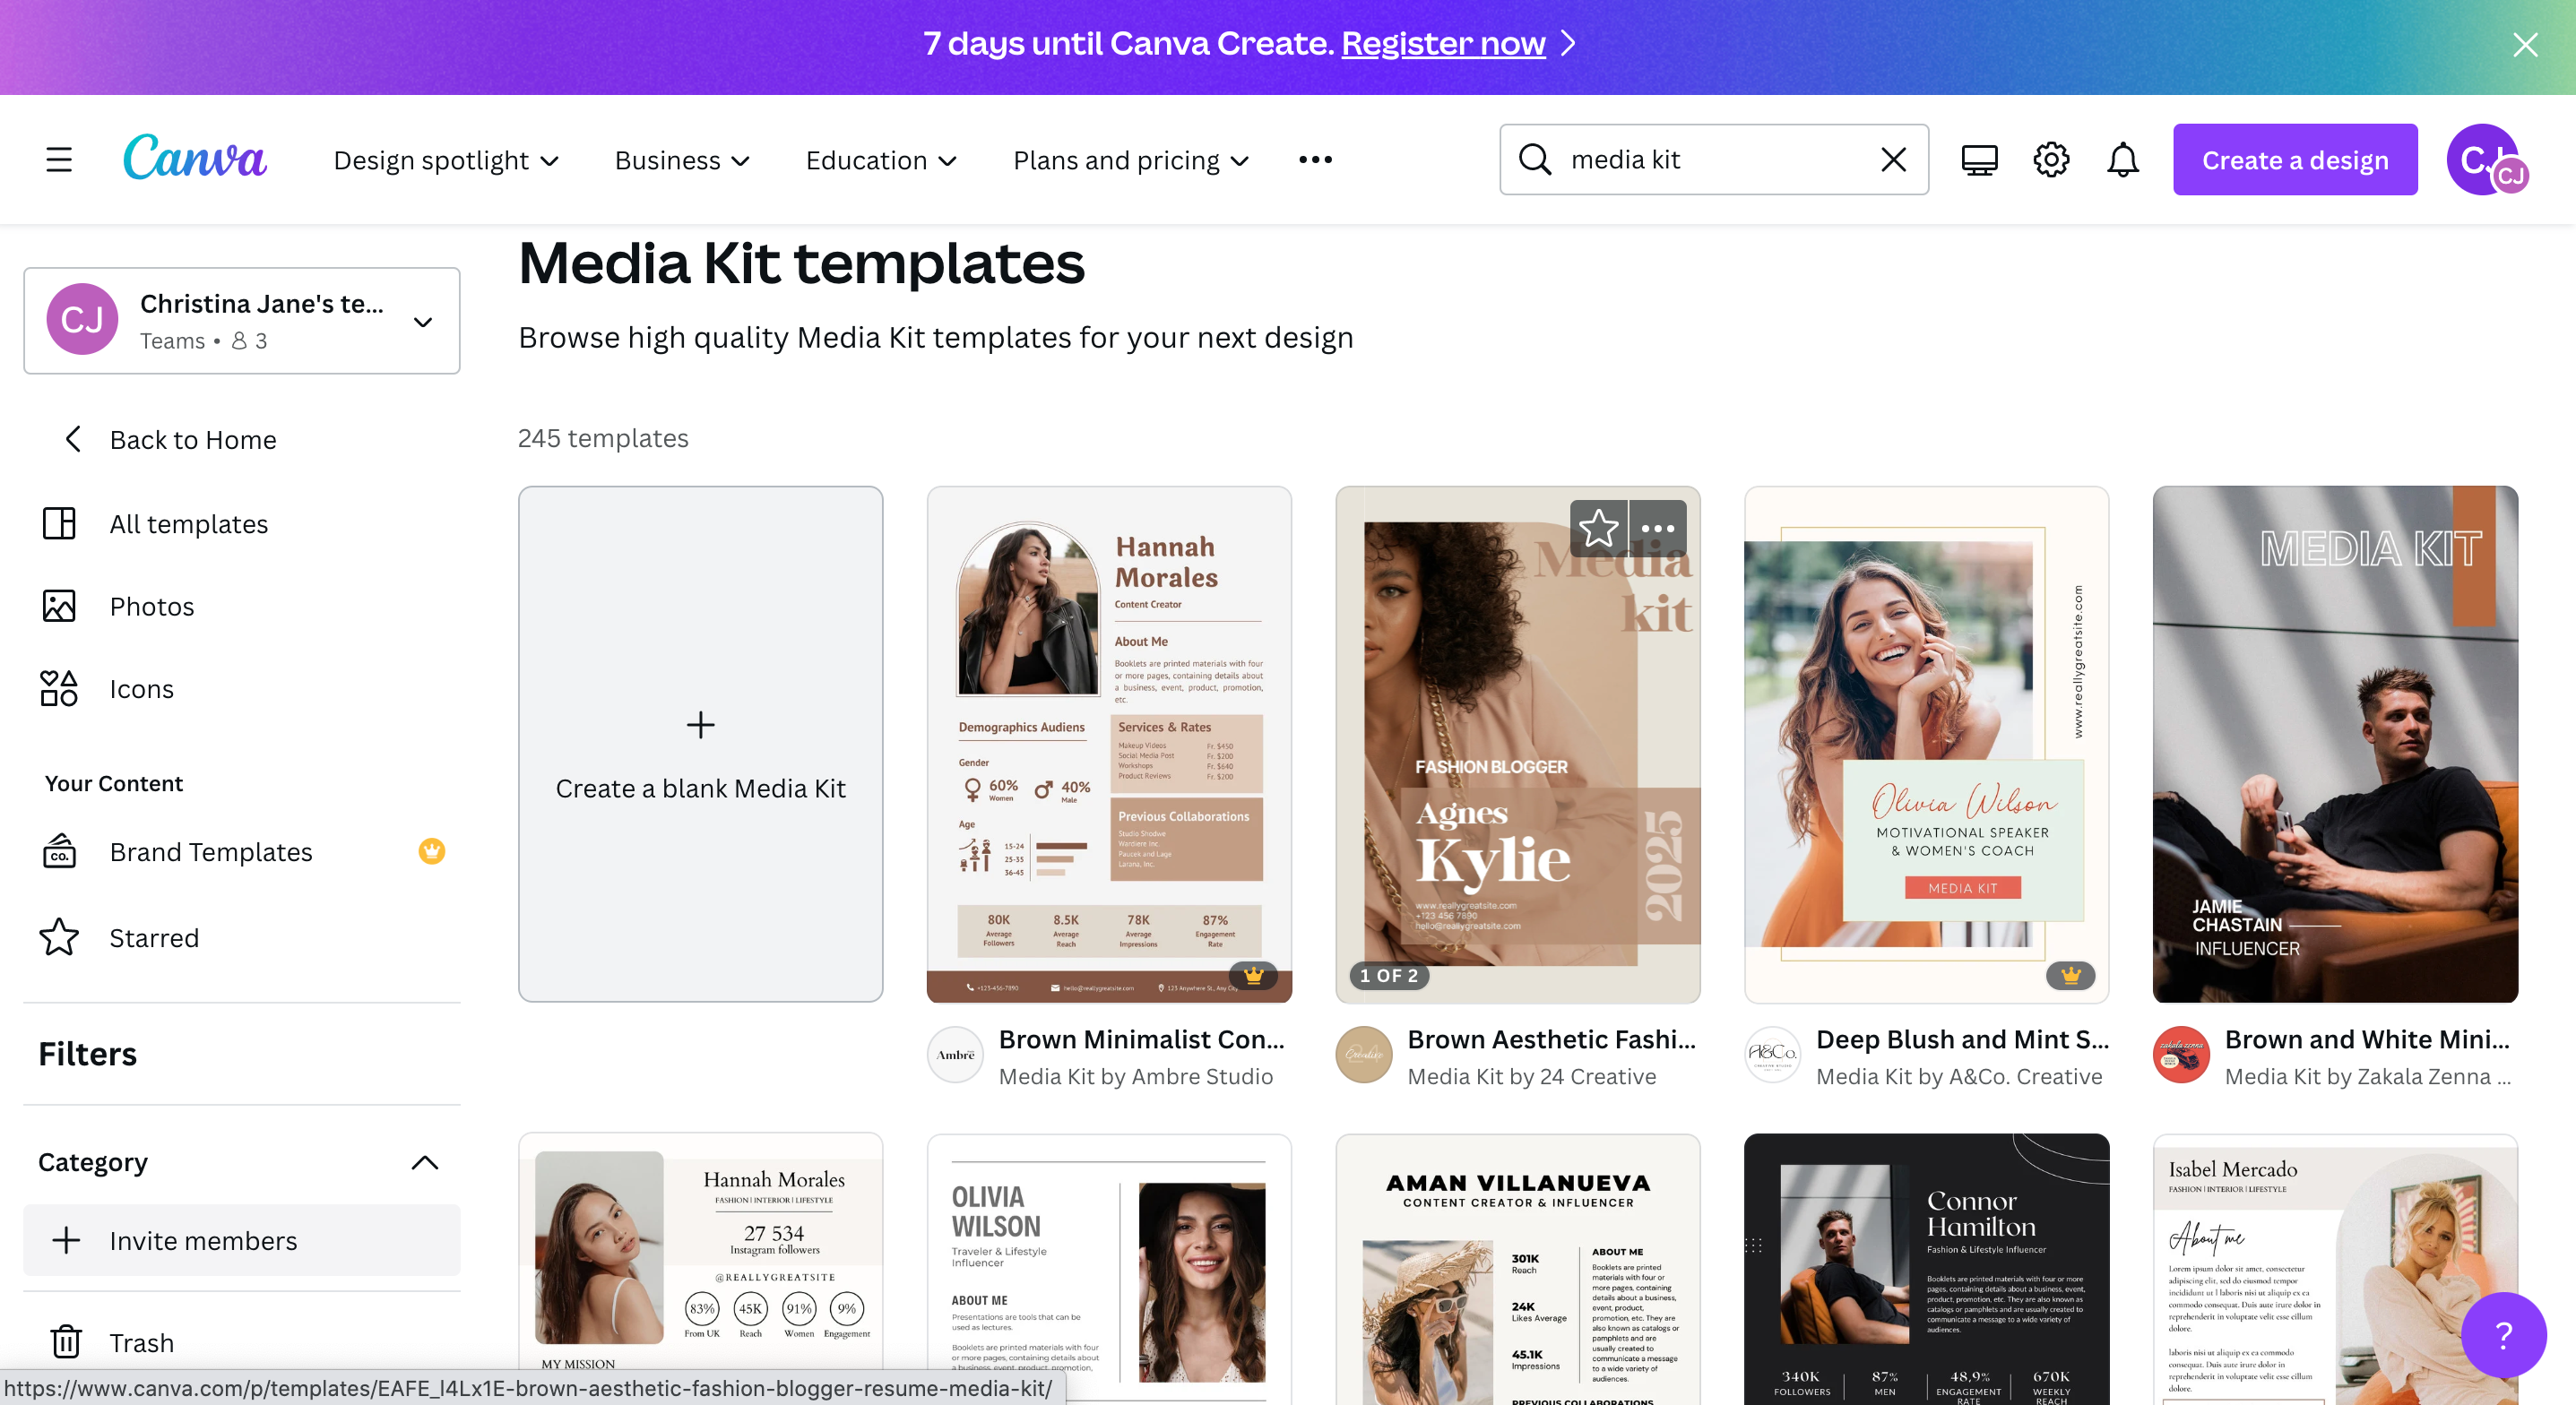This screenshot has width=2576, height=1405.
Task: Click the Starred icon in sidebar
Action: pos(62,936)
